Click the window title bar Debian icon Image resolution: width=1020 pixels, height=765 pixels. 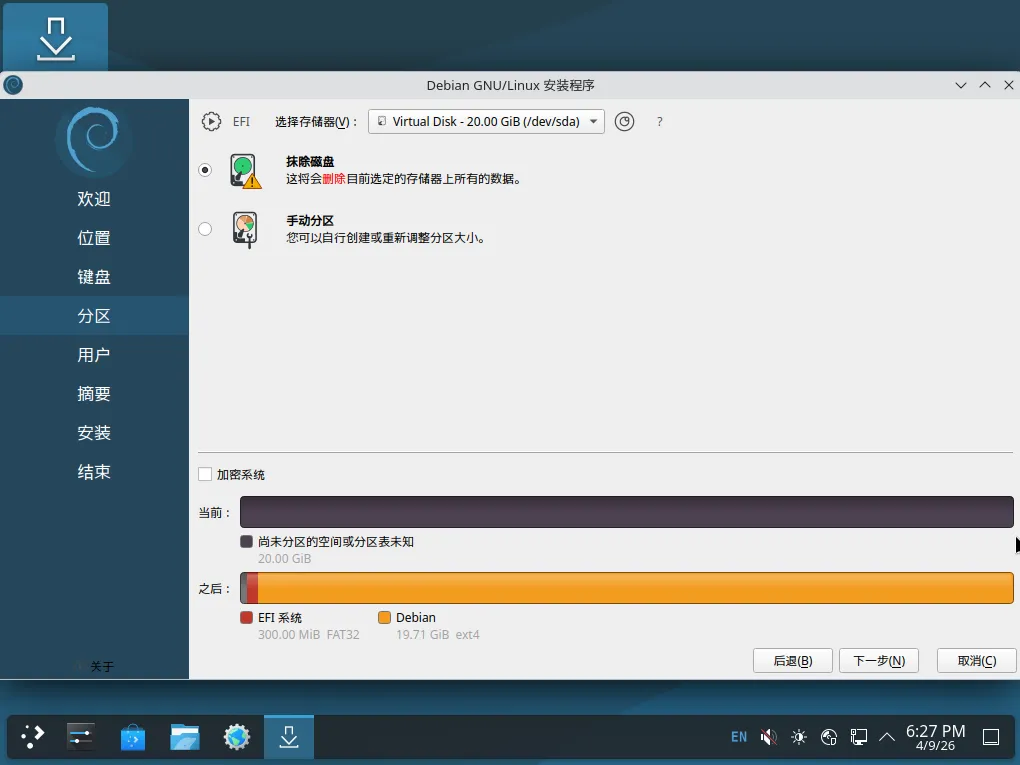(x=13, y=85)
